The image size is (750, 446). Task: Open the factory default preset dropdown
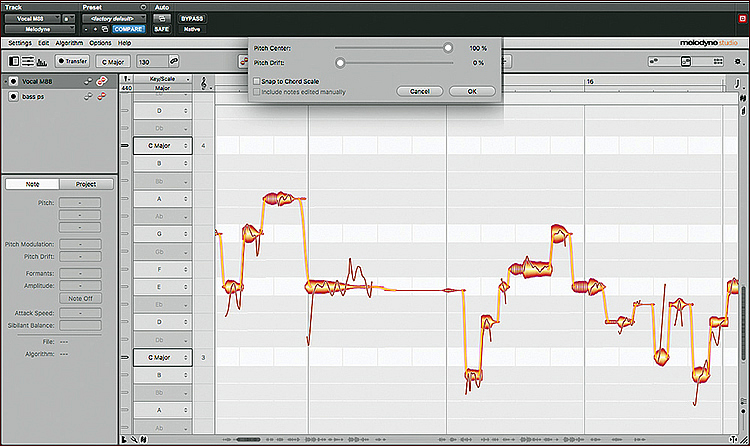112,19
